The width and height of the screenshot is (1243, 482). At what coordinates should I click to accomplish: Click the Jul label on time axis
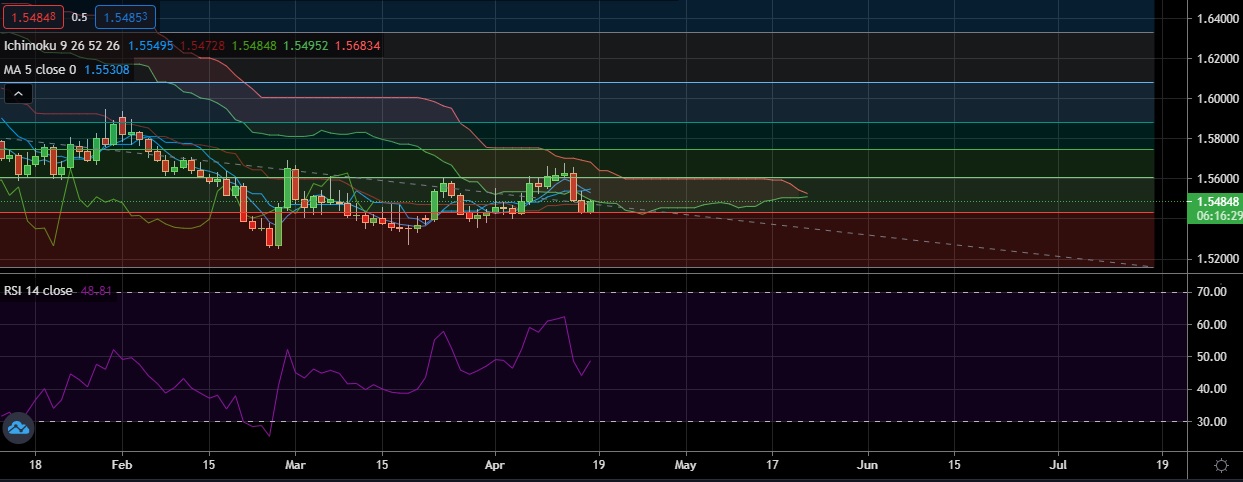tap(1060, 465)
